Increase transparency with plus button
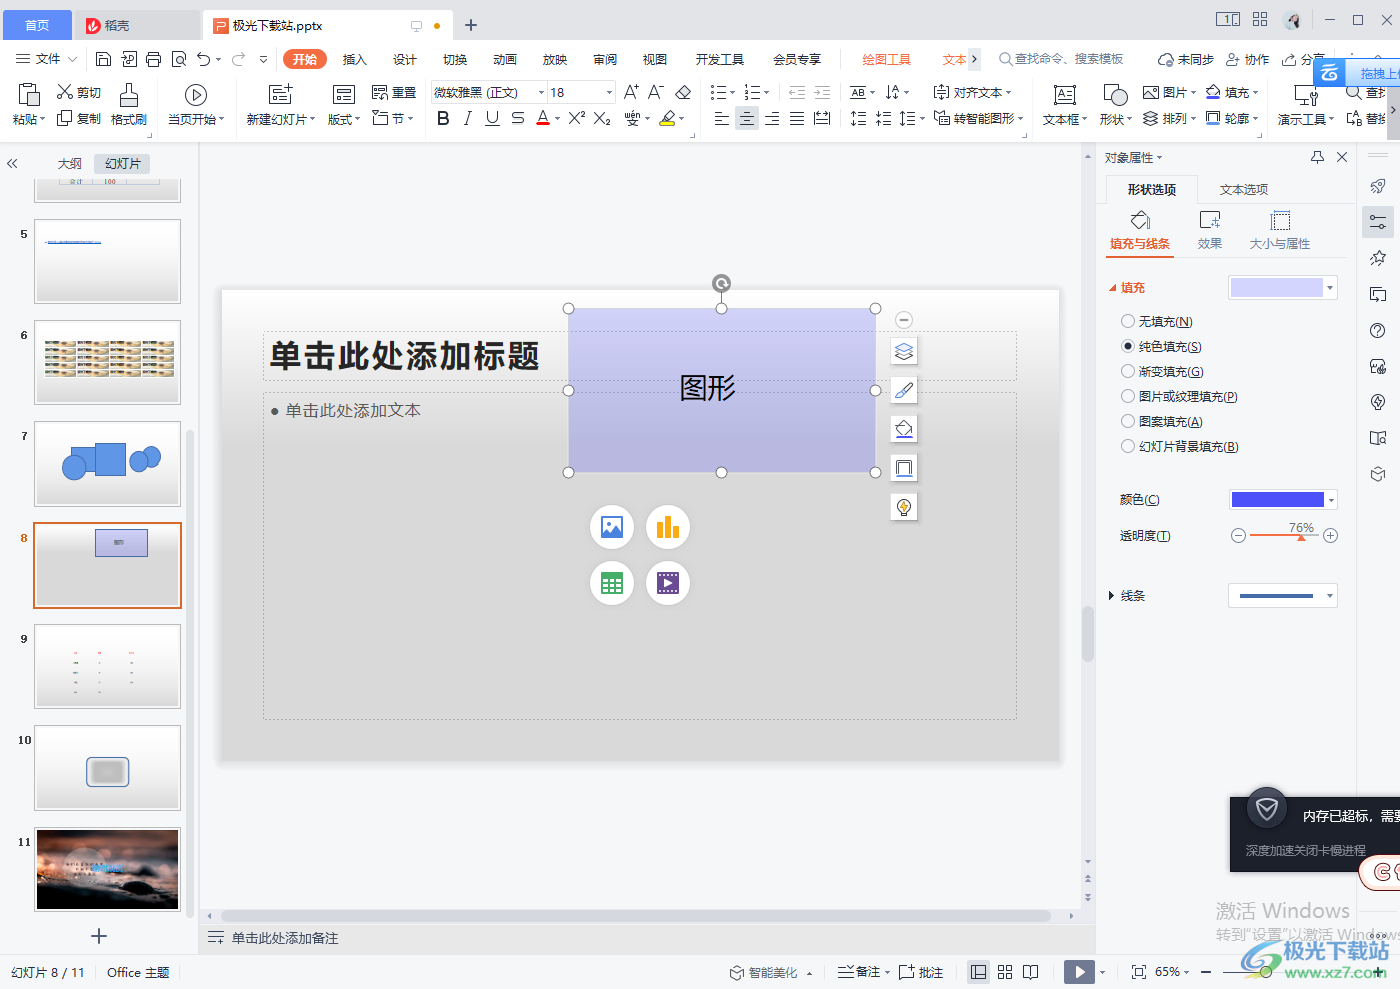1400x989 pixels. (1330, 536)
